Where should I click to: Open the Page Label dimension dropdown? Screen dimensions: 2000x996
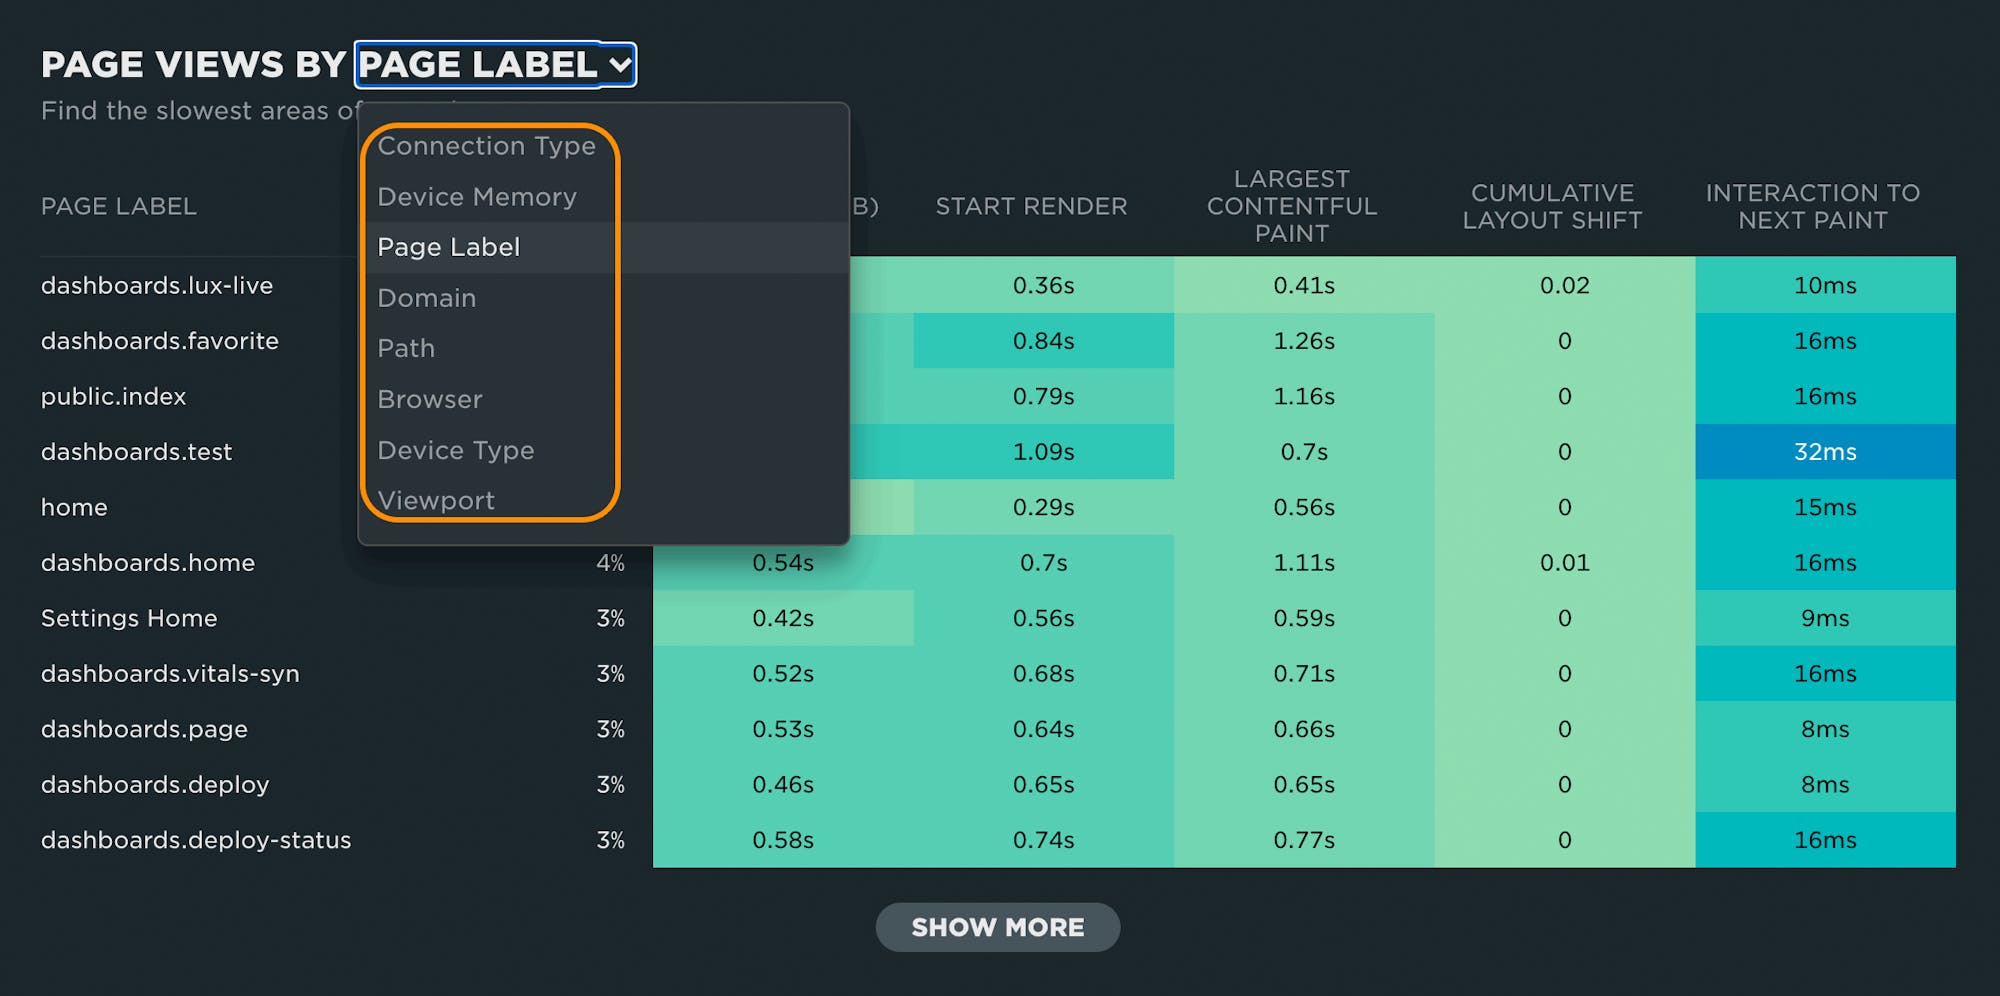click(495, 65)
